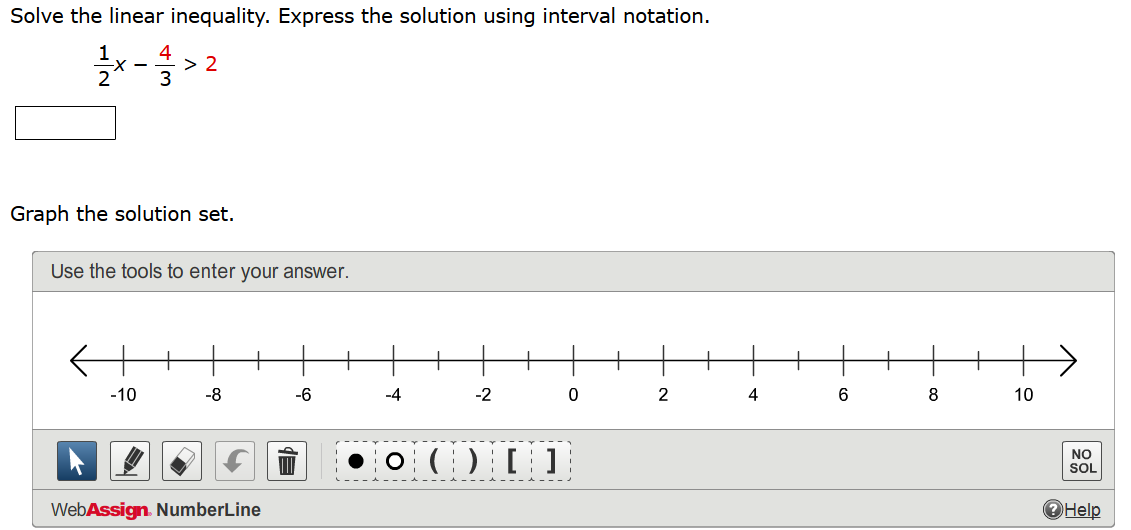The width and height of the screenshot is (1131, 530).
Task: Select the right square bracket endpoint
Action: 551,461
